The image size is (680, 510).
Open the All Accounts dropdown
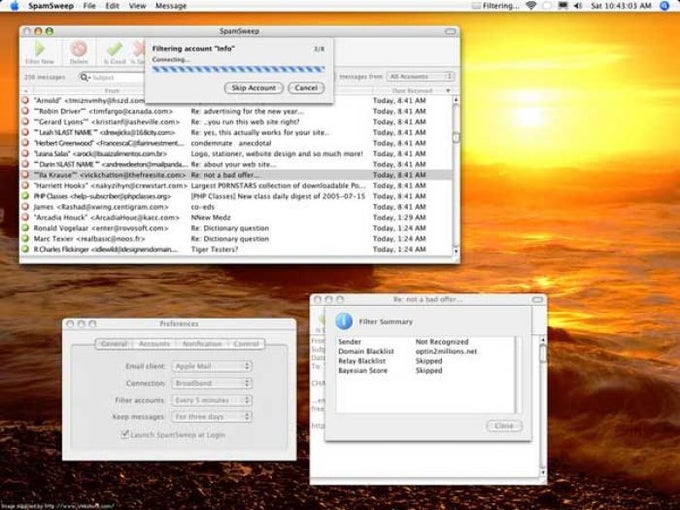tap(420, 76)
